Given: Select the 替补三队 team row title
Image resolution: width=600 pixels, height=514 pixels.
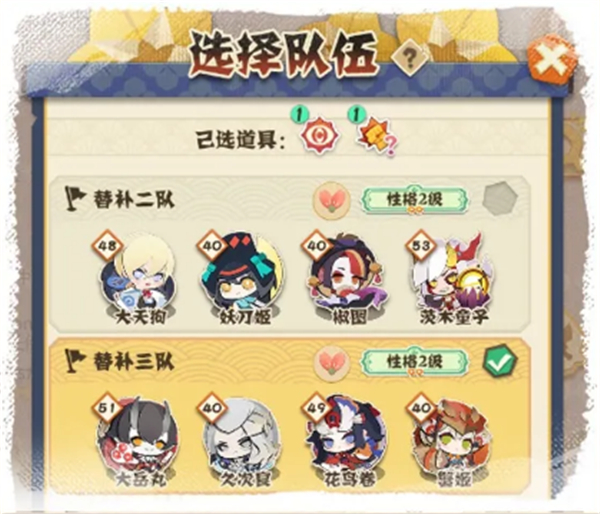Looking at the screenshot, I should pos(133,362).
